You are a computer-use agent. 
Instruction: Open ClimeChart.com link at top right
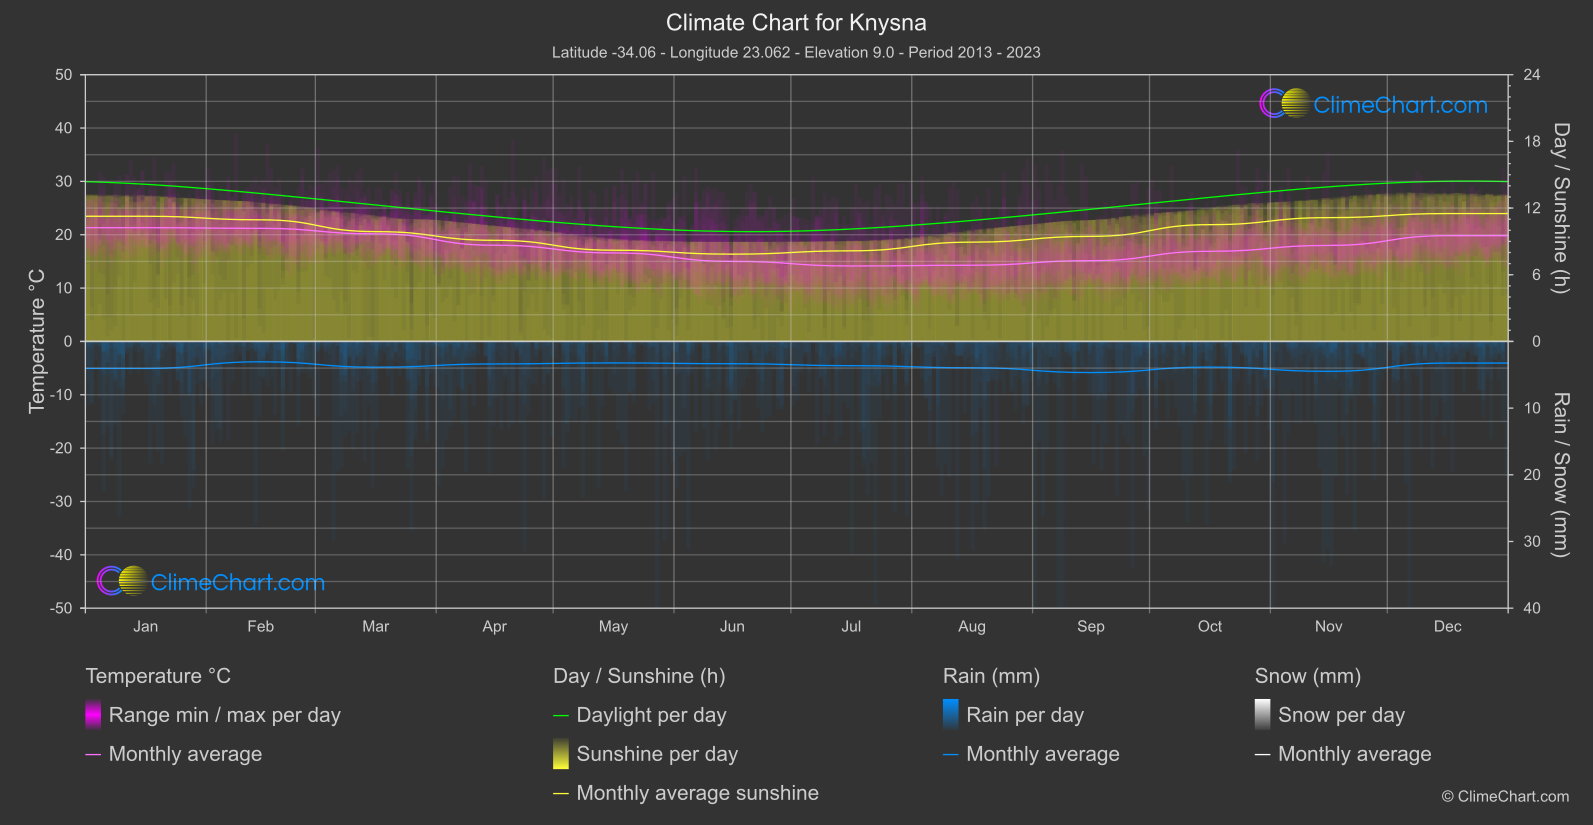tap(1400, 105)
